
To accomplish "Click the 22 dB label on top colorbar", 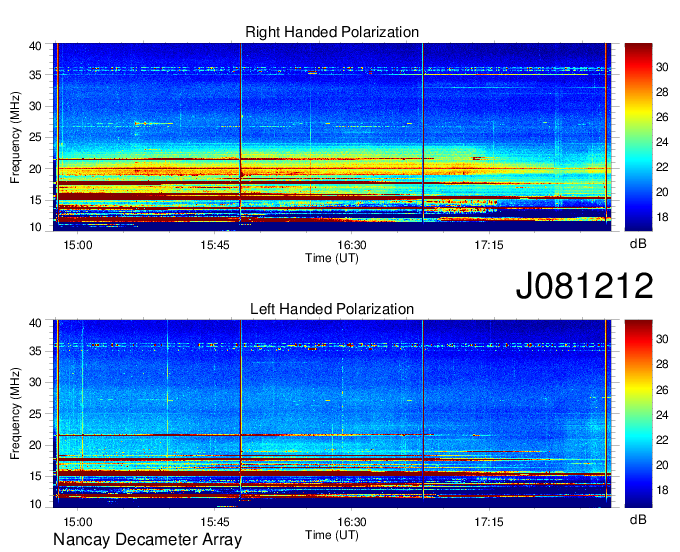I will click(662, 167).
